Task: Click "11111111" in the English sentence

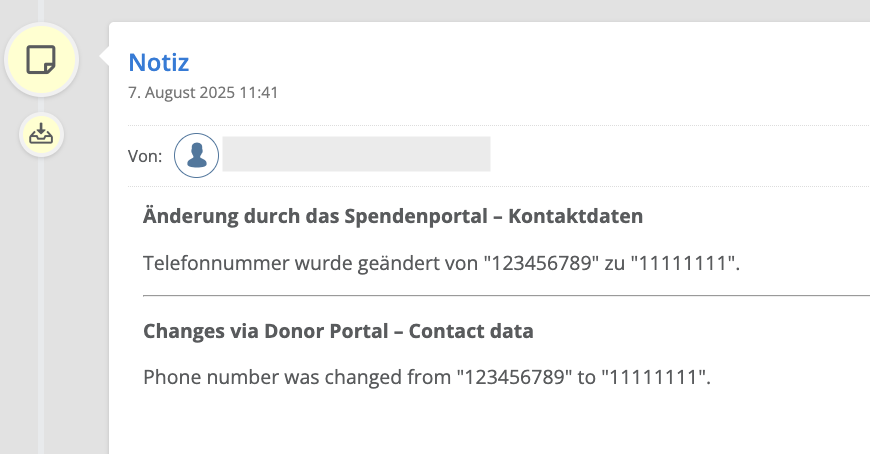Action: pyautogui.click(x=654, y=377)
